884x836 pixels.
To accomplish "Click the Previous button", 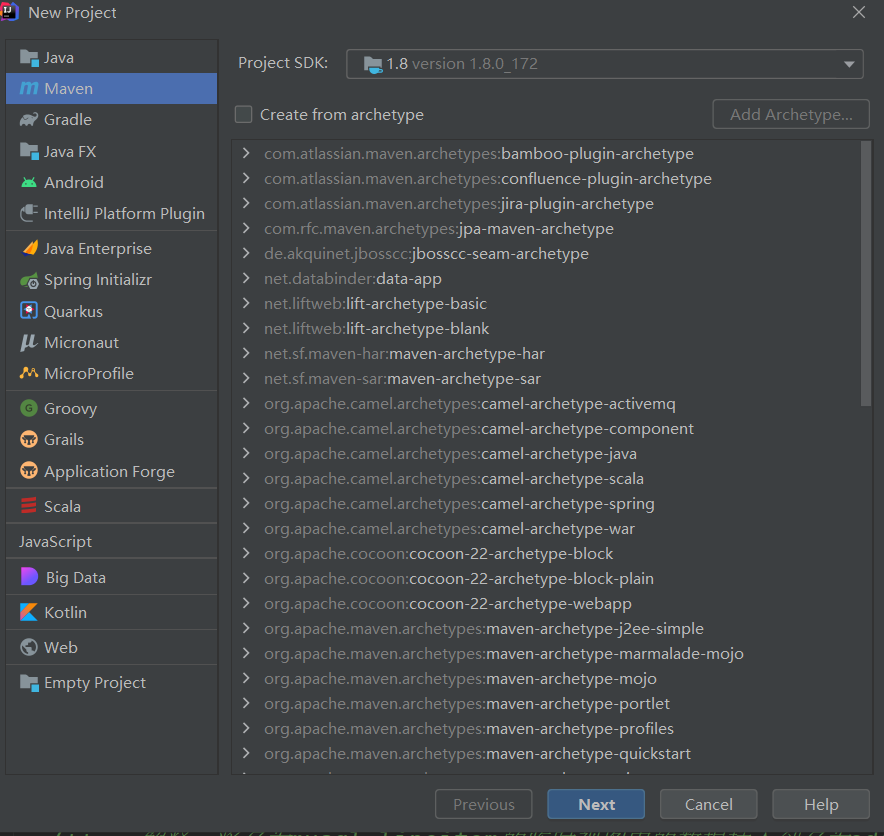I will coord(484,804).
